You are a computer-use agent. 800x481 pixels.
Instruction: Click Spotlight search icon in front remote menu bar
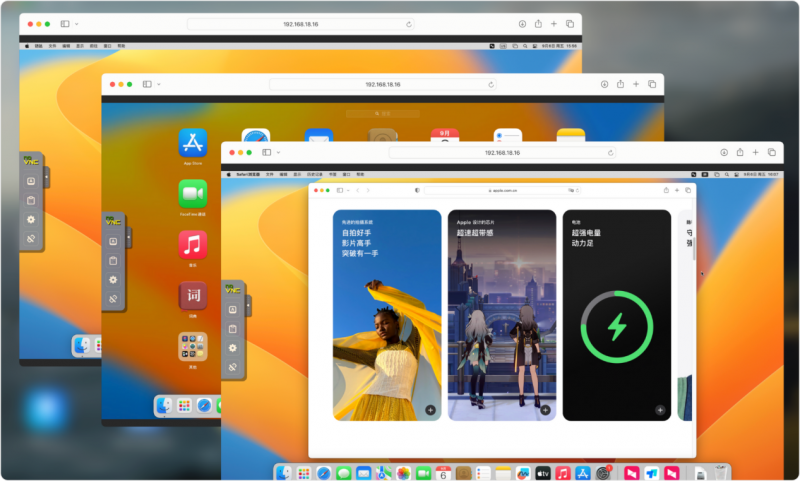pos(727,174)
